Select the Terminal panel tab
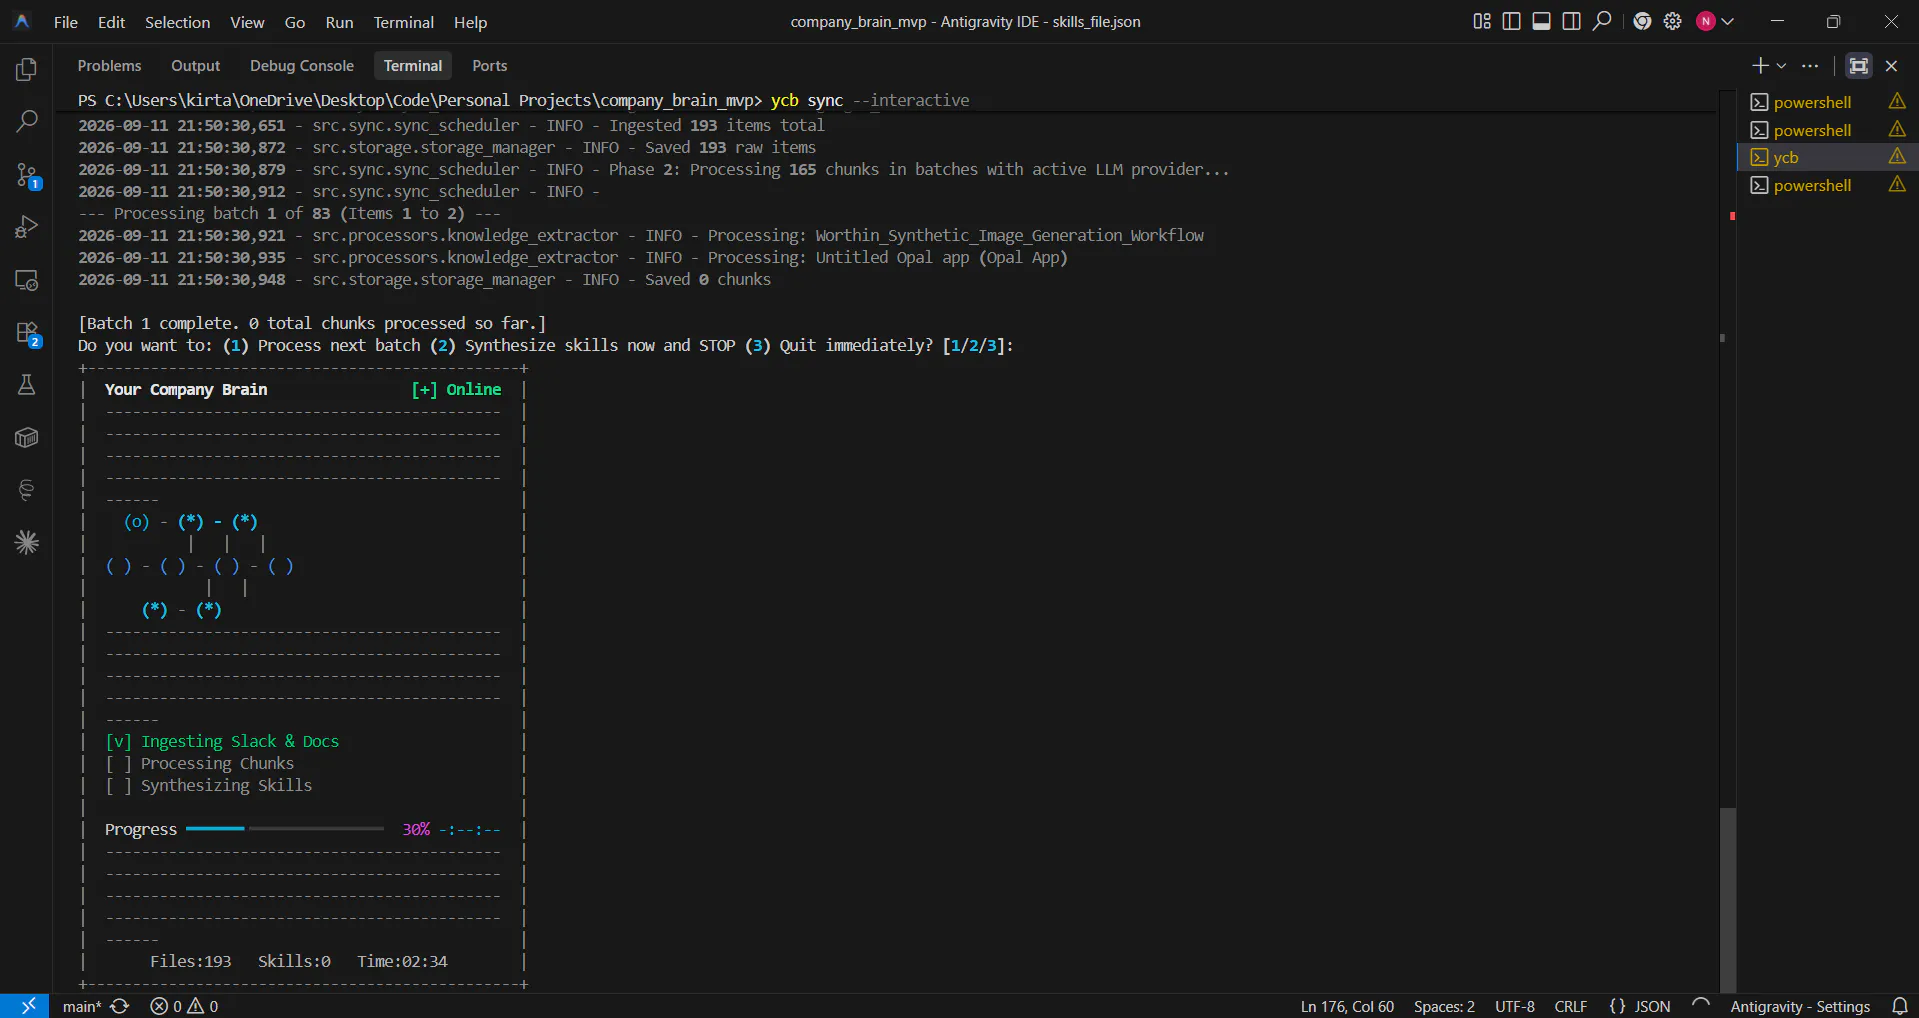Screen dimensions: 1919x1018 point(412,65)
